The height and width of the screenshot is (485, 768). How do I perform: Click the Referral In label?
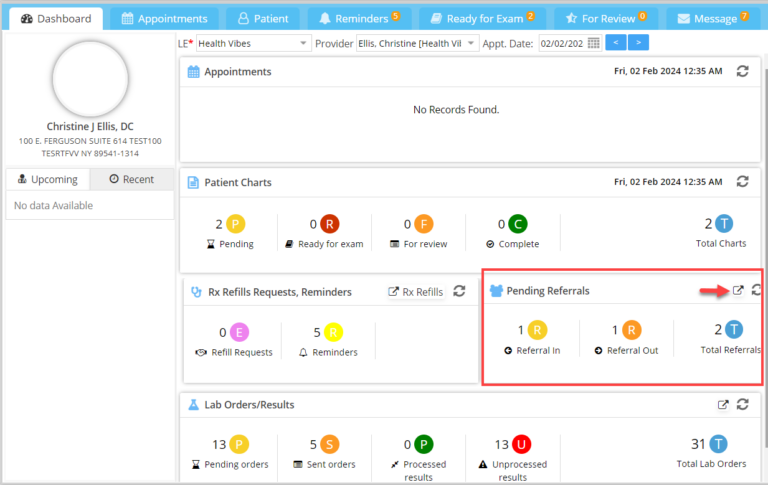tap(538, 350)
